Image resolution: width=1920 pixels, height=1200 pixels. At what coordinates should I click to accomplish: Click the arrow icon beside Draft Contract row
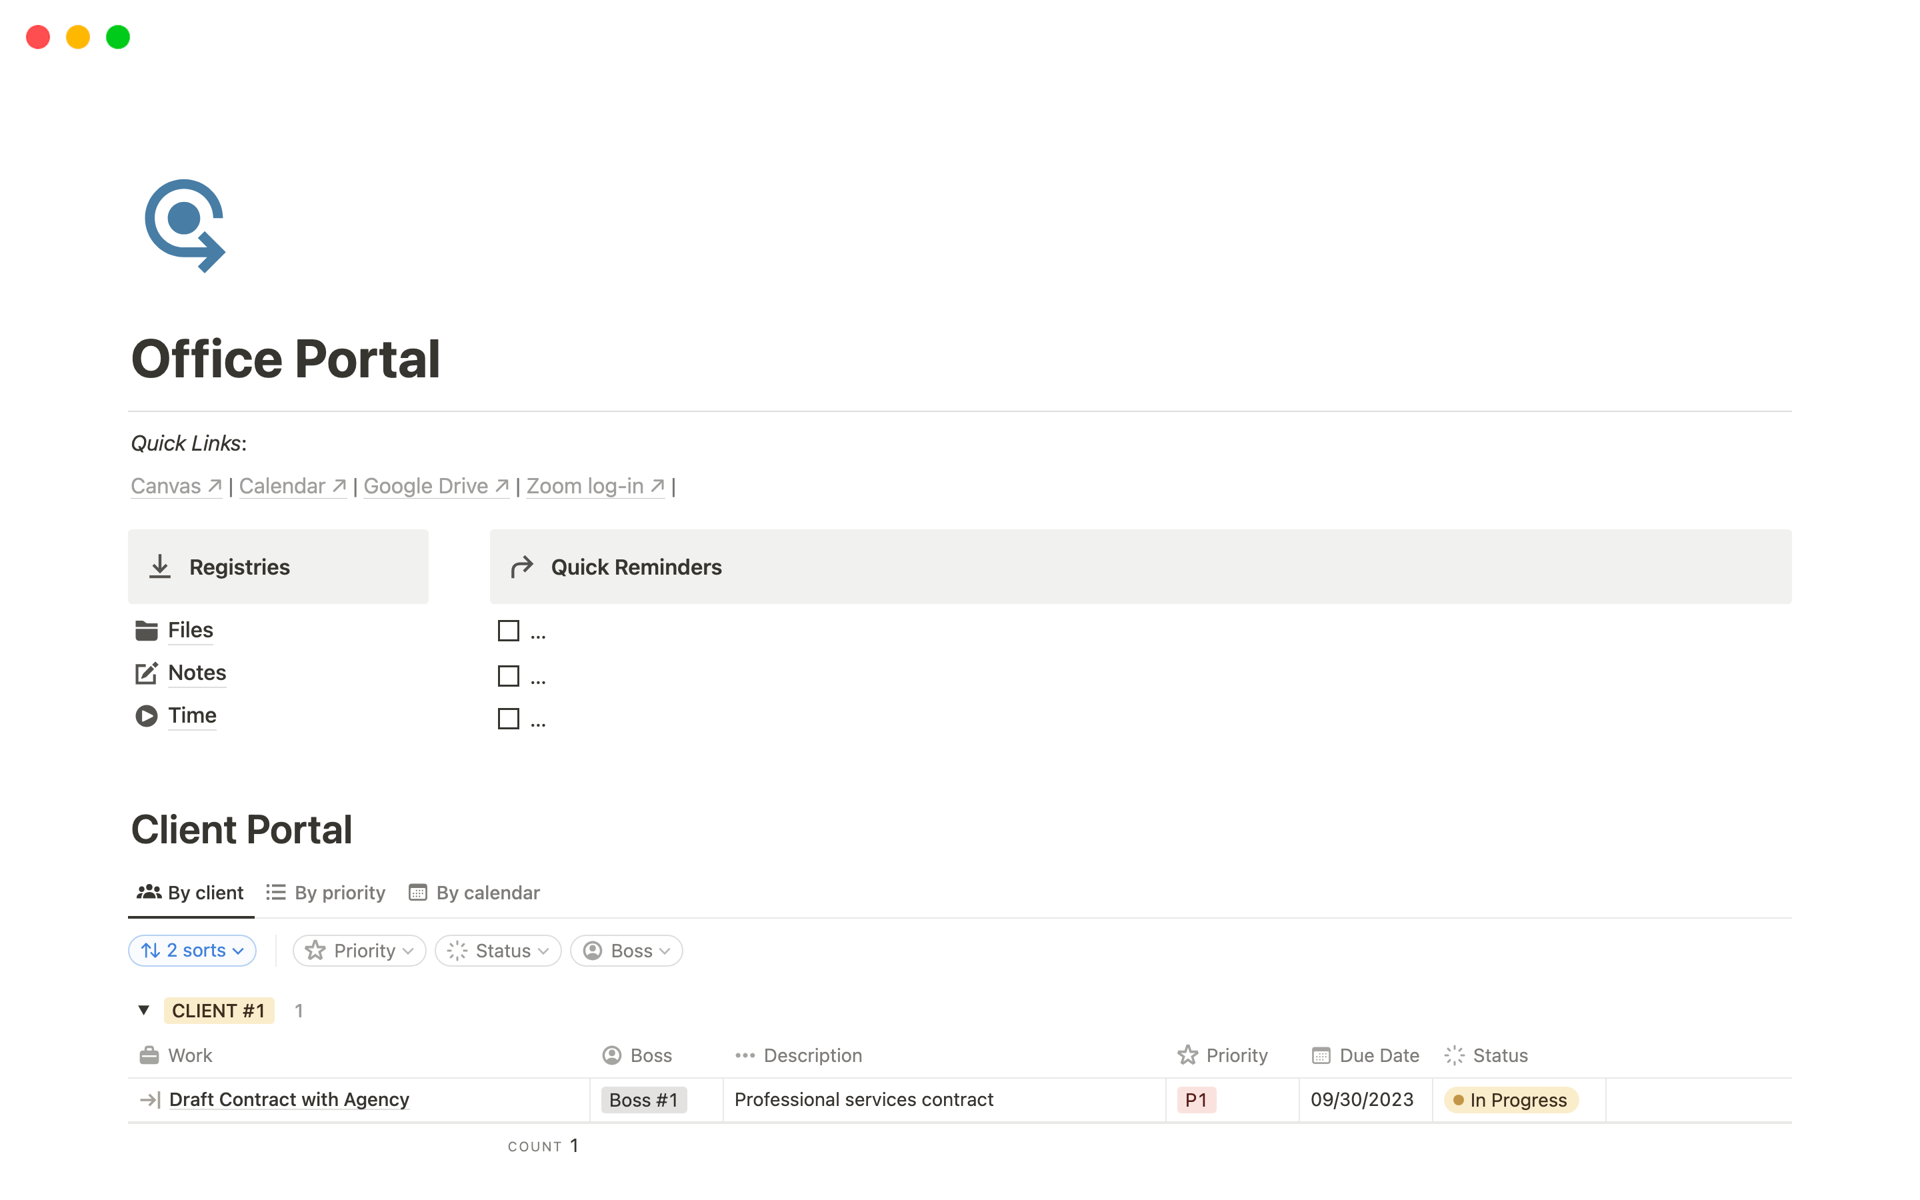150,1100
